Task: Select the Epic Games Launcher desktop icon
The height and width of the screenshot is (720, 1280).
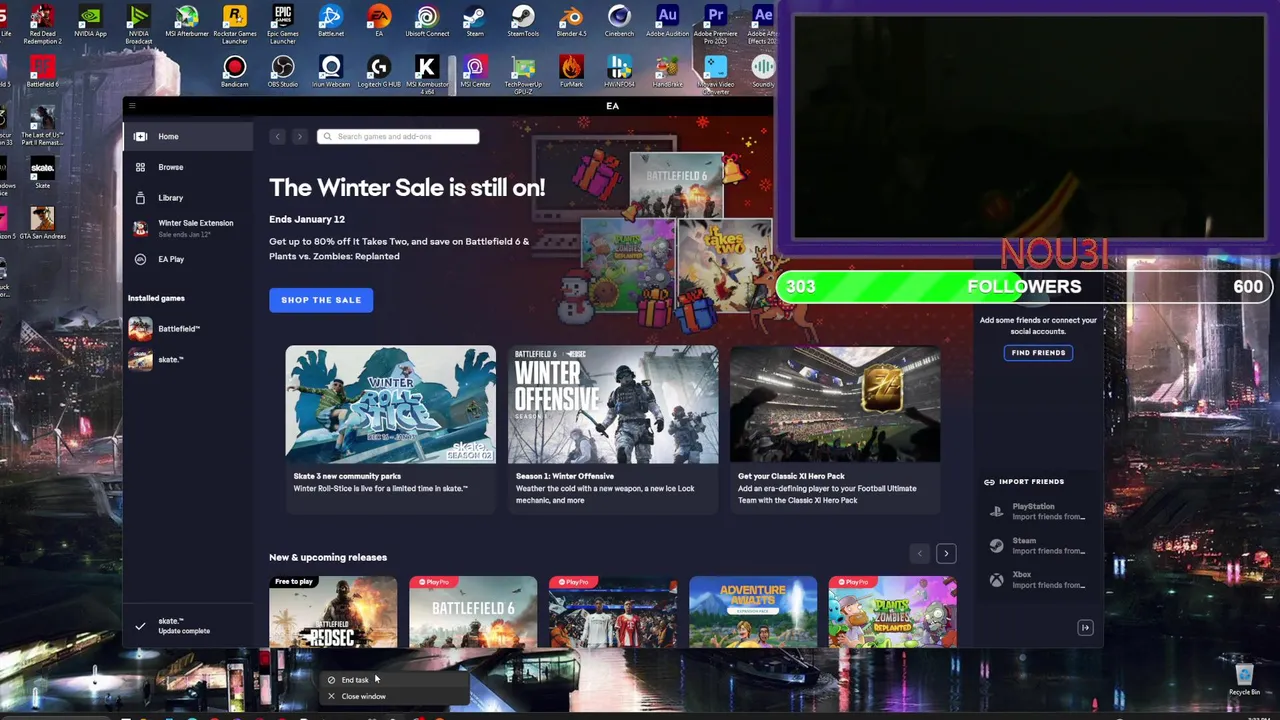Action: (283, 25)
